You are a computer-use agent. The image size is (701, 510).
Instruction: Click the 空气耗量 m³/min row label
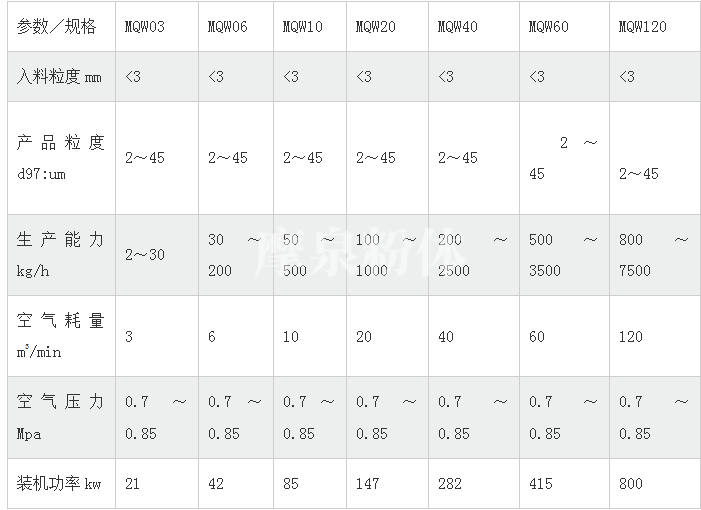point(60,336)
